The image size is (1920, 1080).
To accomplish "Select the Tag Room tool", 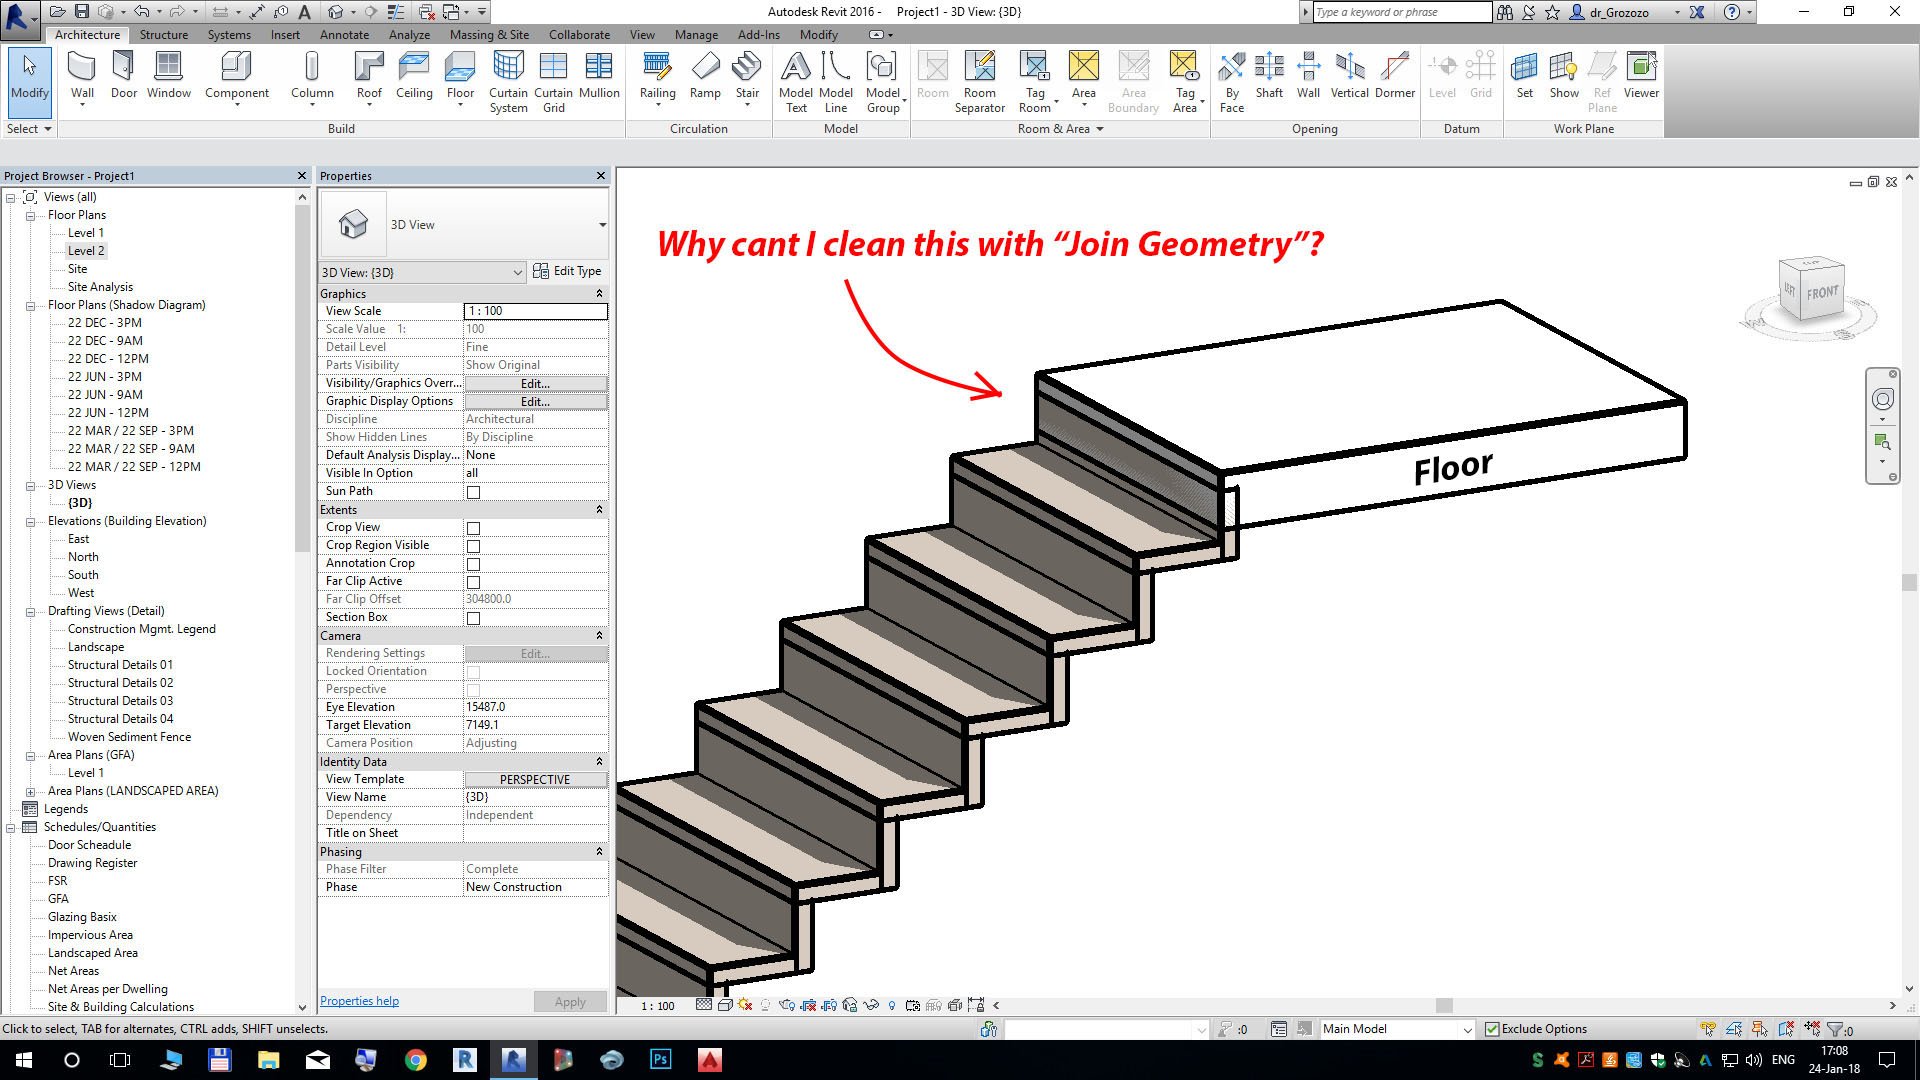I will pos(1035,82).
